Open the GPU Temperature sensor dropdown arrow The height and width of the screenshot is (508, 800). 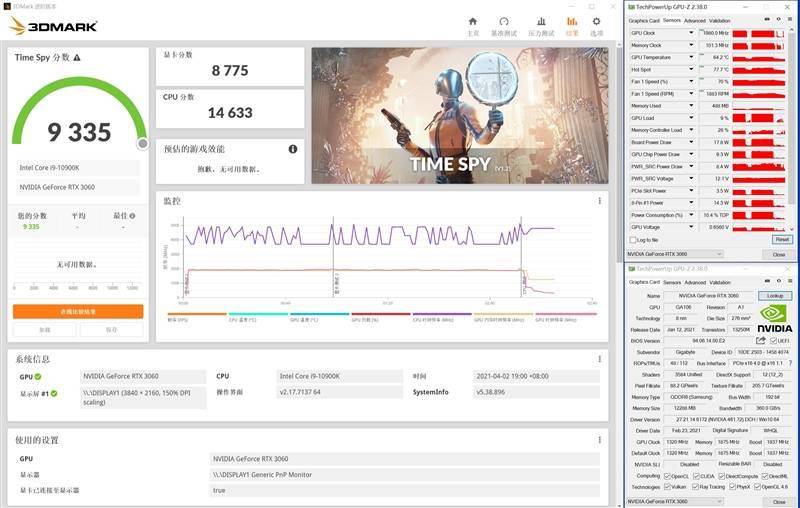pos(691,57)
